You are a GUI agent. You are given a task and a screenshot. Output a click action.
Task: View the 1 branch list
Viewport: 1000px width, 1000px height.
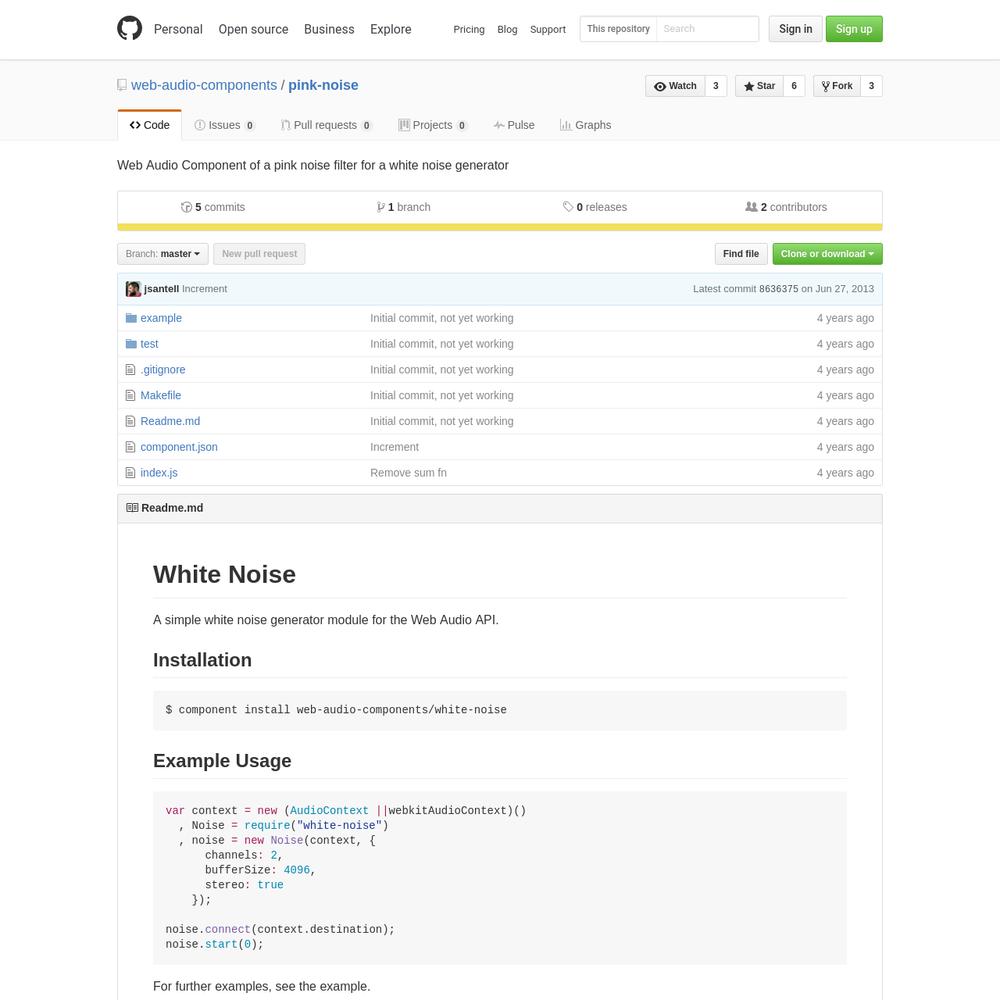404,207
